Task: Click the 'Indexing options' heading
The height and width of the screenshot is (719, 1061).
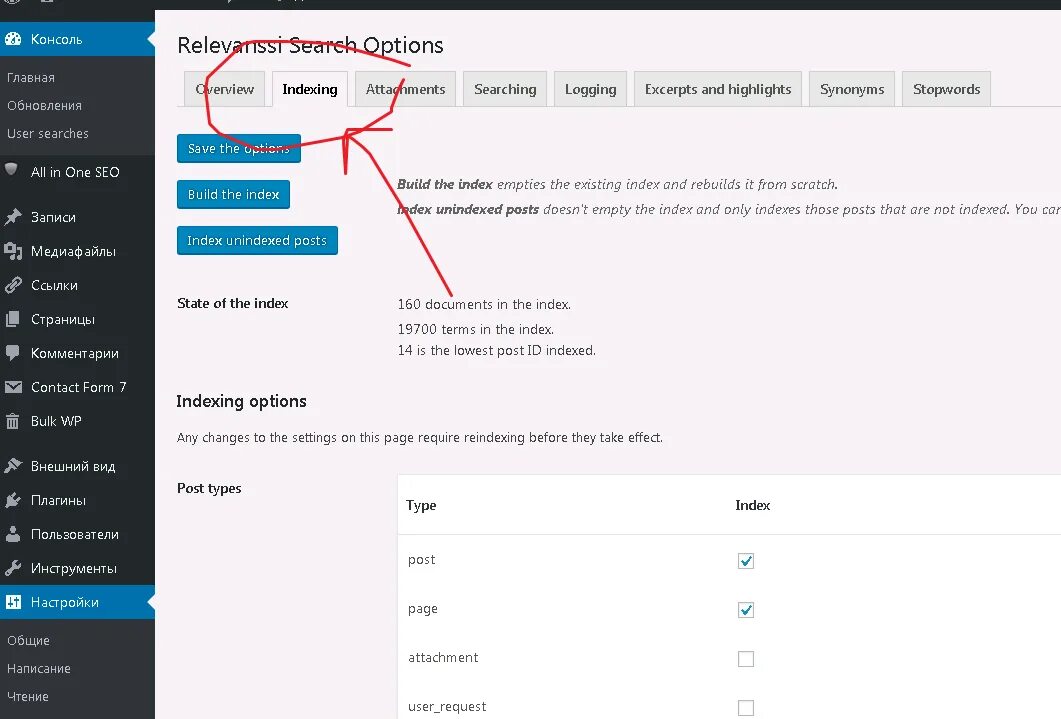Action: [242, 401]
